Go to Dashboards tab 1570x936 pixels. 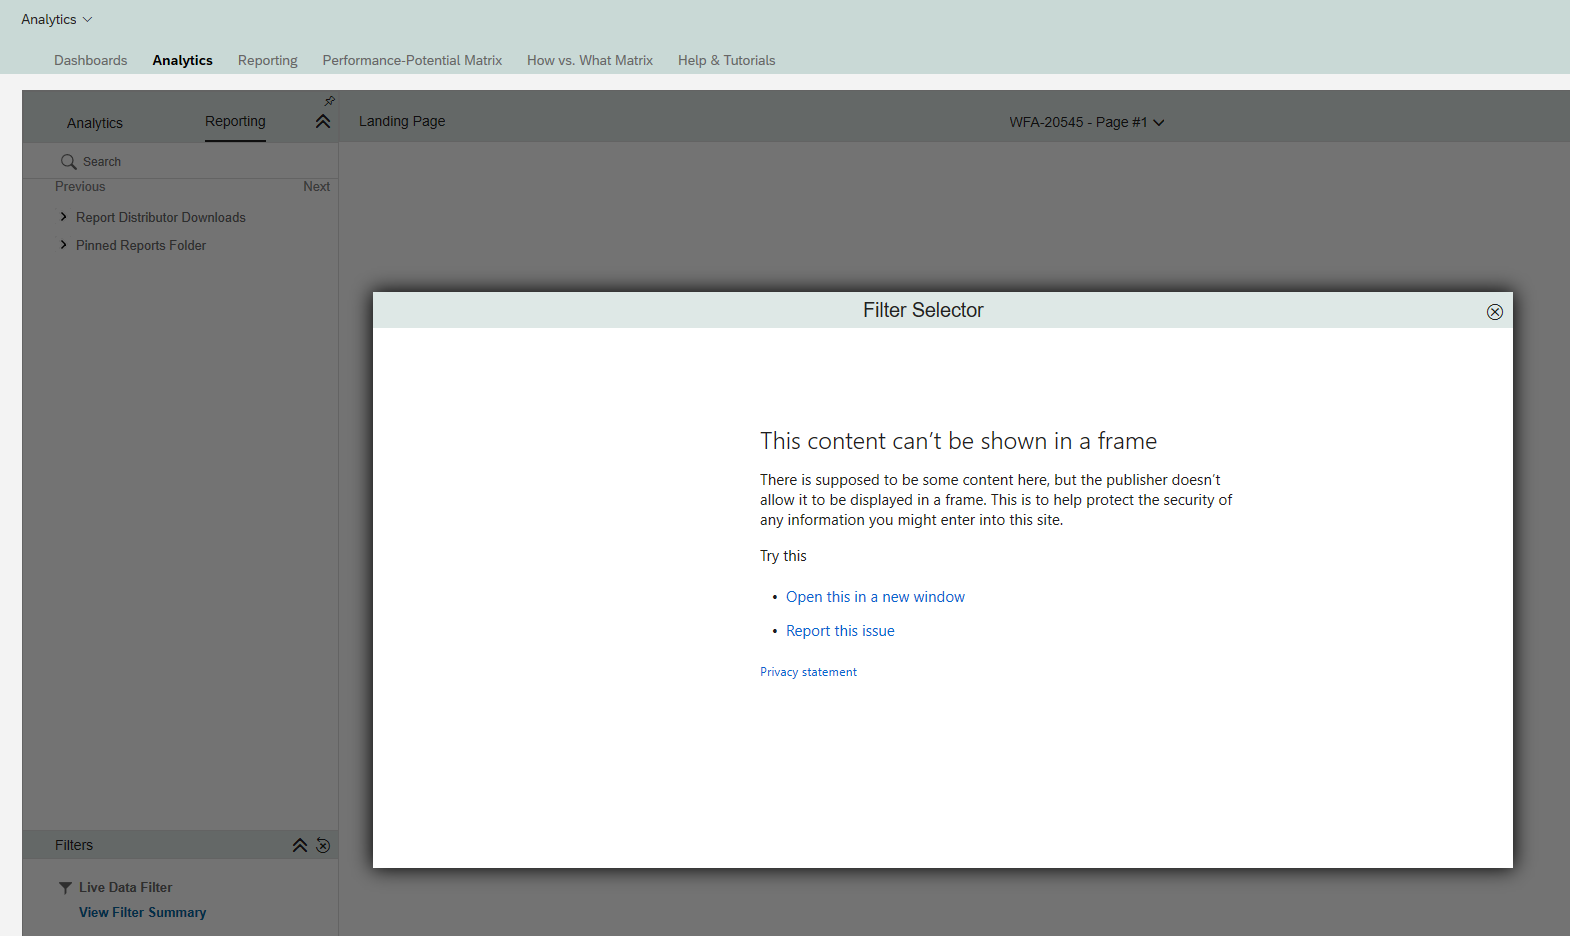(x=91, y=60)
